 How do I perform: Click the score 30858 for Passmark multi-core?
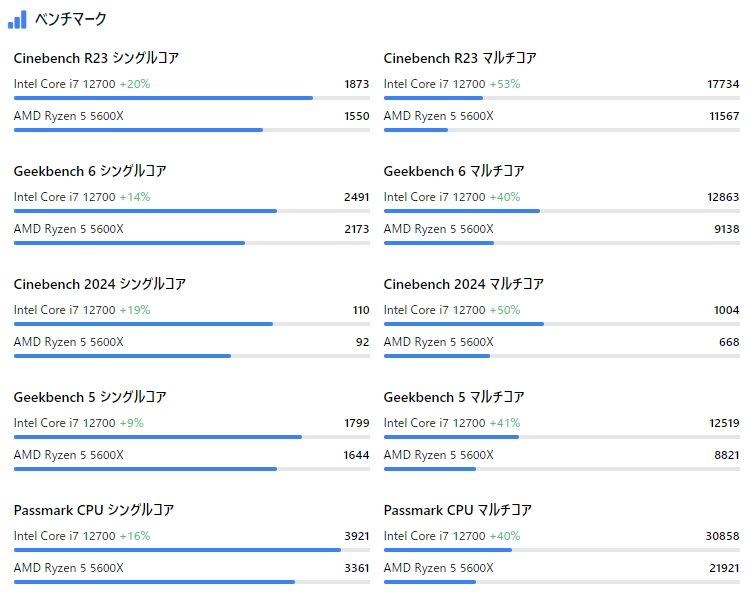point(722,536)
